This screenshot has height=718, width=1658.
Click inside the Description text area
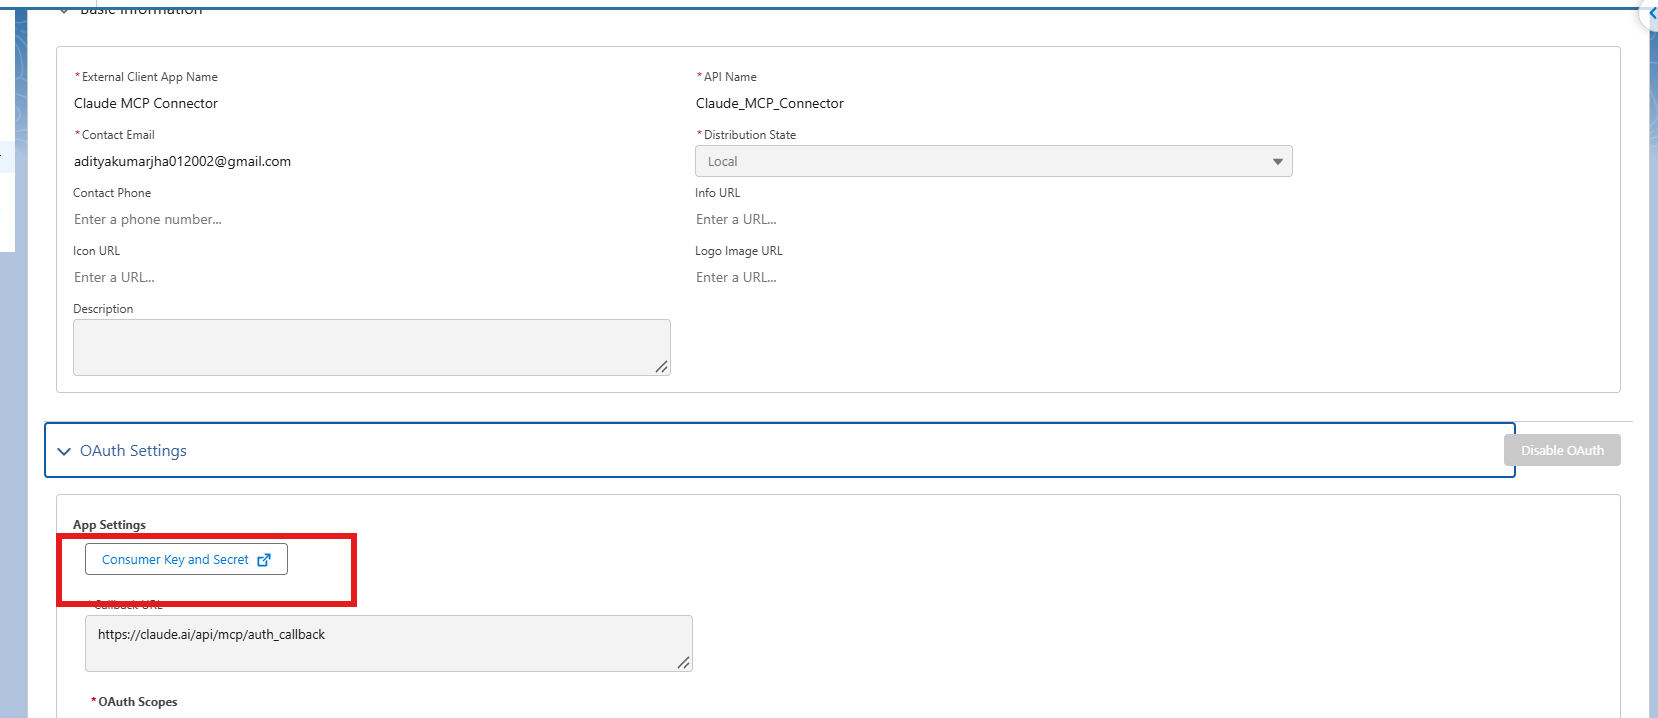point(372,347)
